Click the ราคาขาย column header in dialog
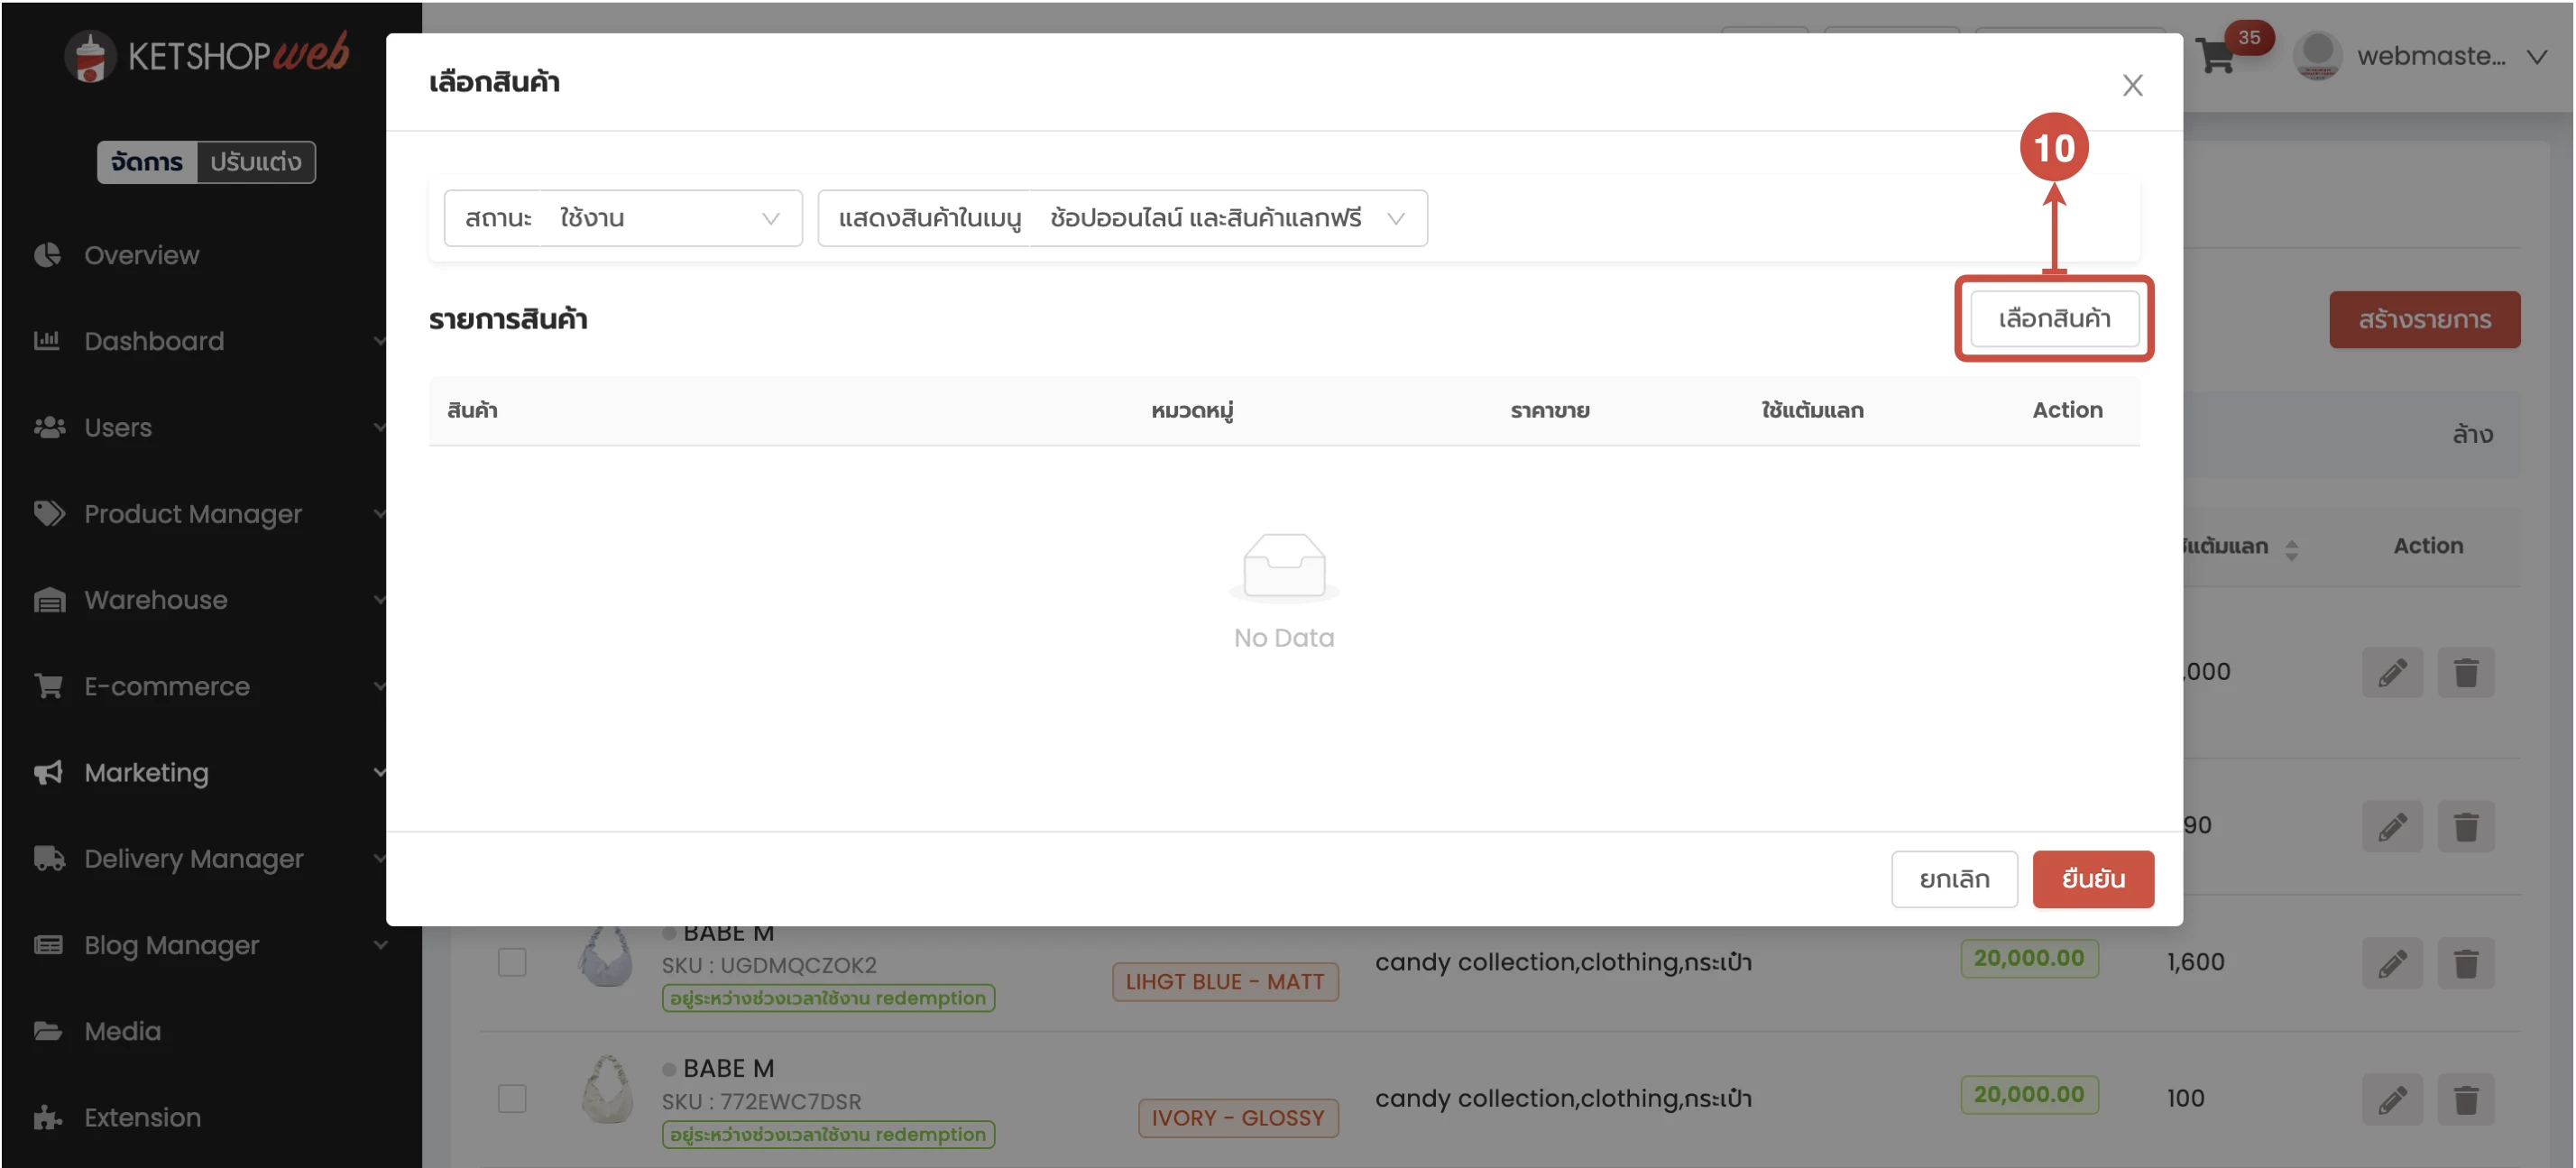Image resolution: width=2576 pixels, height=1168 pixels. point(1549,410)
